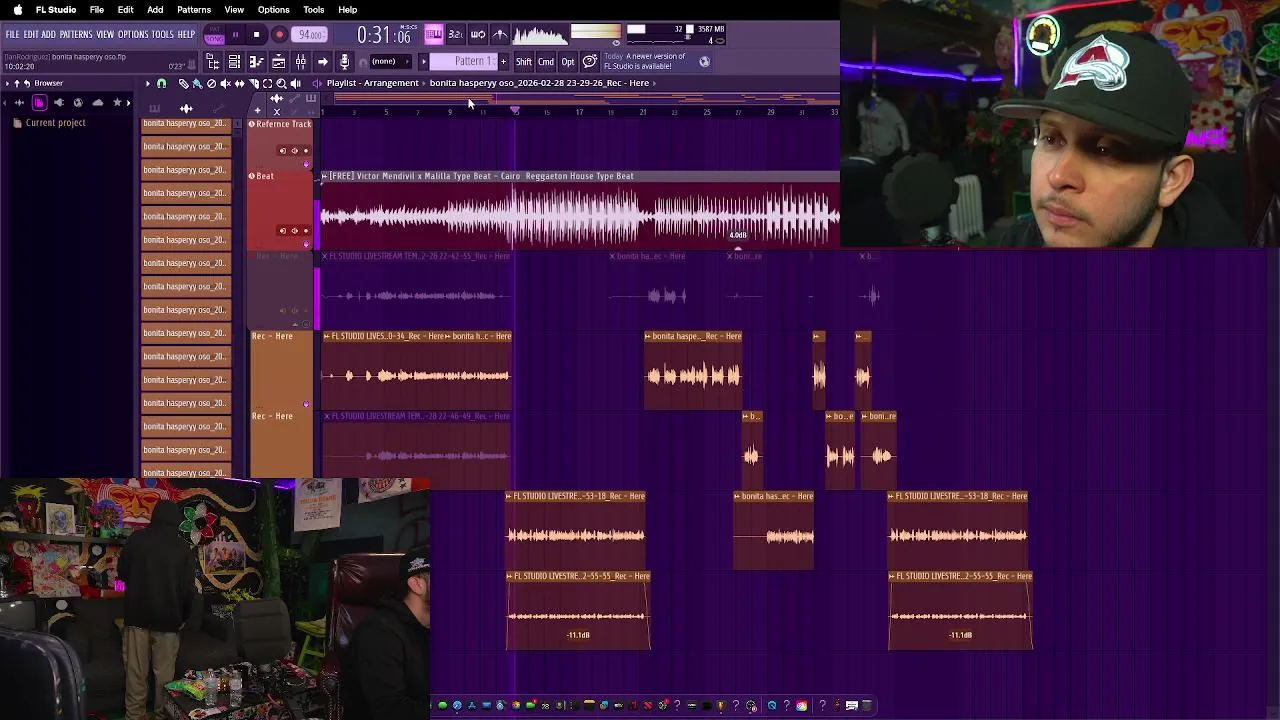Open the FILE menu in FL toolbar
The image size is (1280, 720).
click(12, 35)
